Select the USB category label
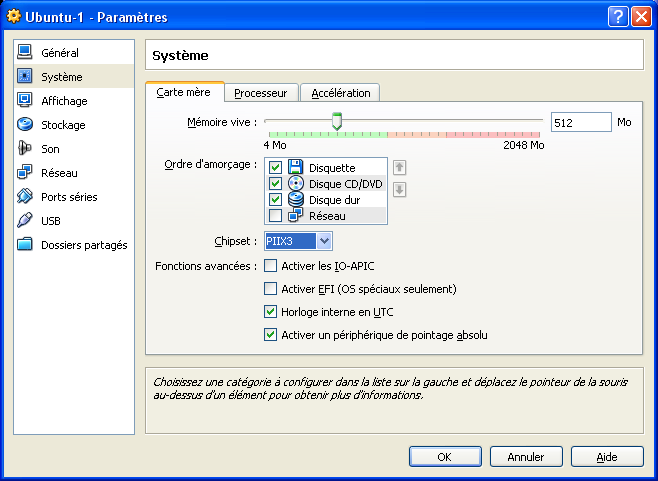Screen dimensions: 658x481 coord(51,221)
